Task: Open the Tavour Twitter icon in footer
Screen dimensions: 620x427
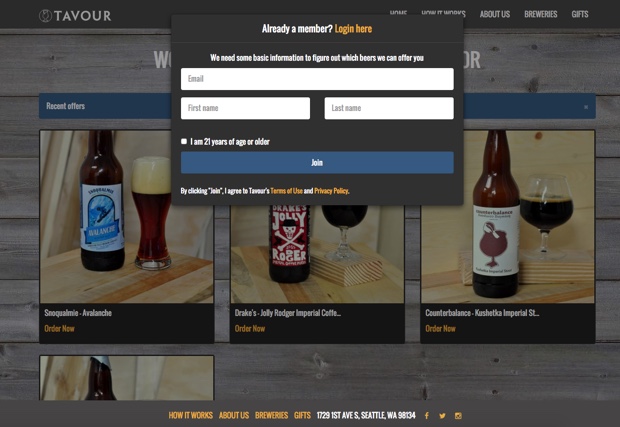Action: pos(442,416)
